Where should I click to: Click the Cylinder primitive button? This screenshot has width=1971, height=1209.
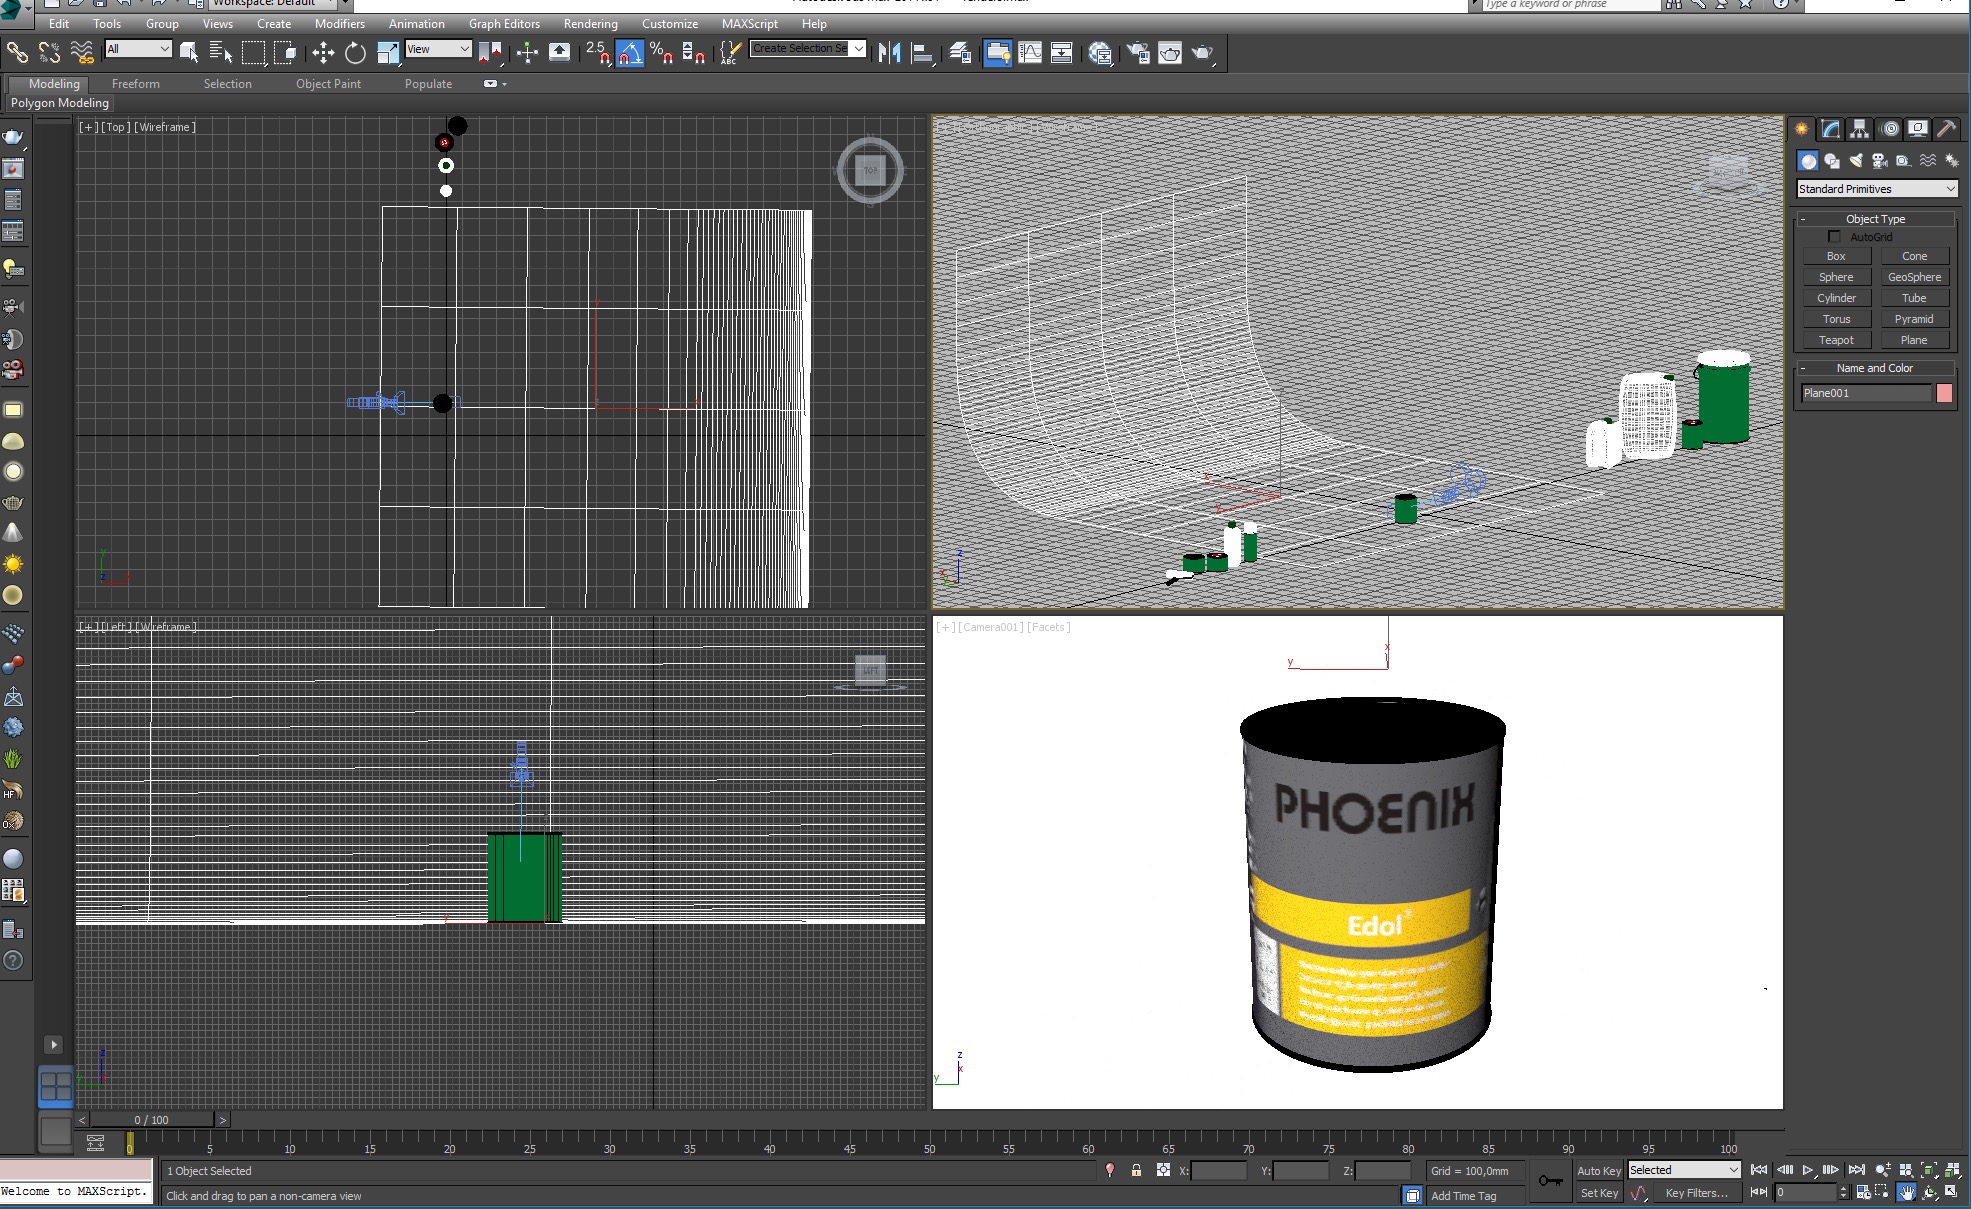click(1837, 297)
